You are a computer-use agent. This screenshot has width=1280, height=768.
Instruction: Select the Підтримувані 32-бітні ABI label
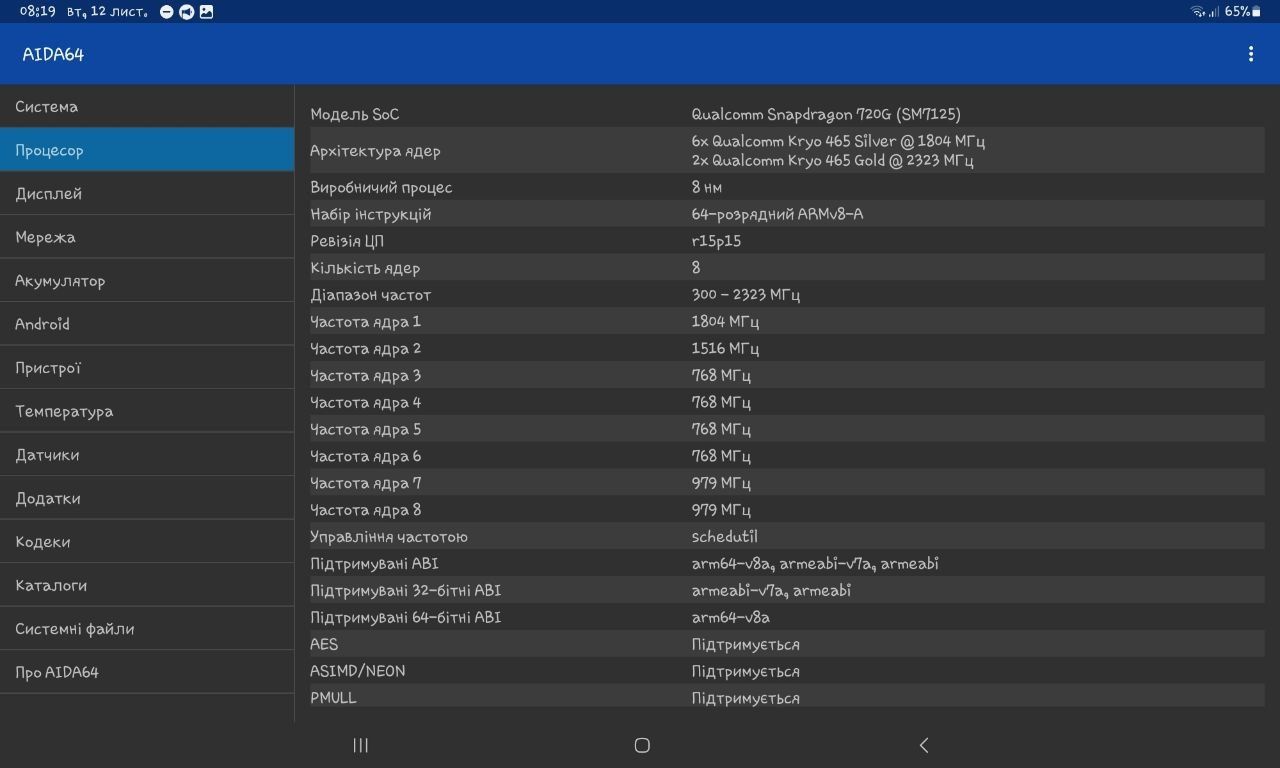tap(405, 591)
